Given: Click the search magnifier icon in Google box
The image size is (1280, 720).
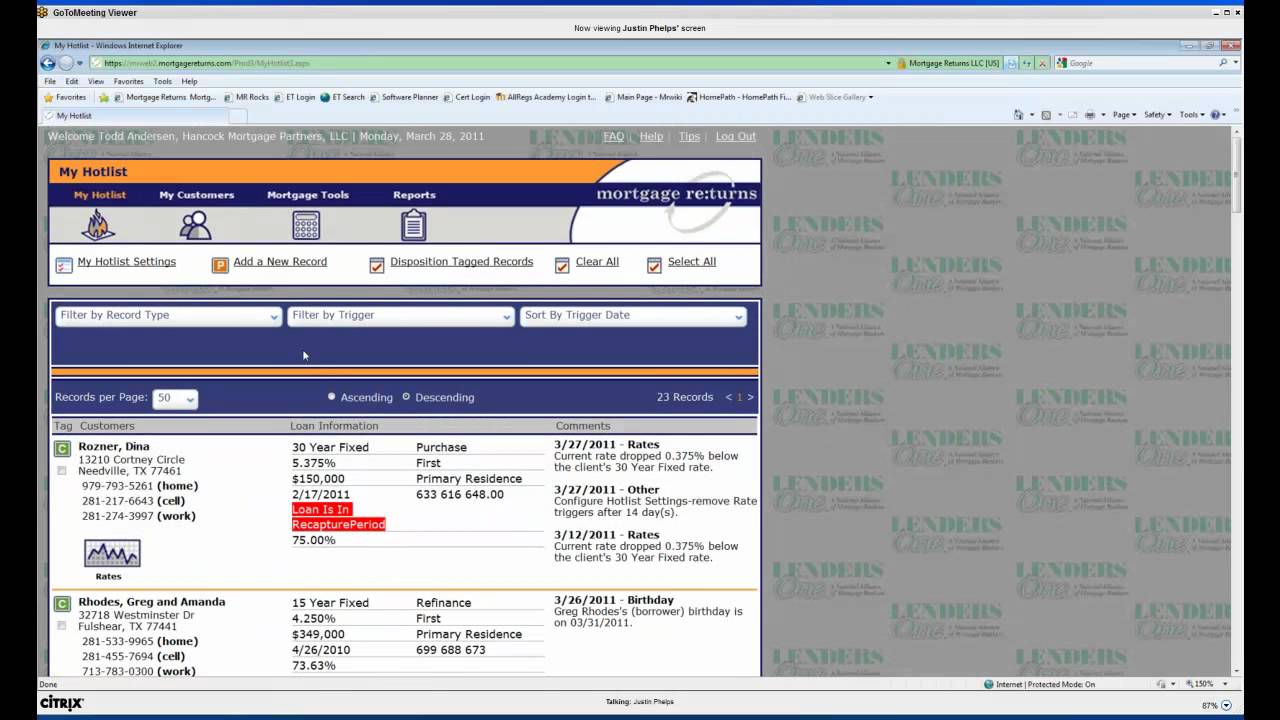Looking at the screenshot, I should coord(1222,63).
